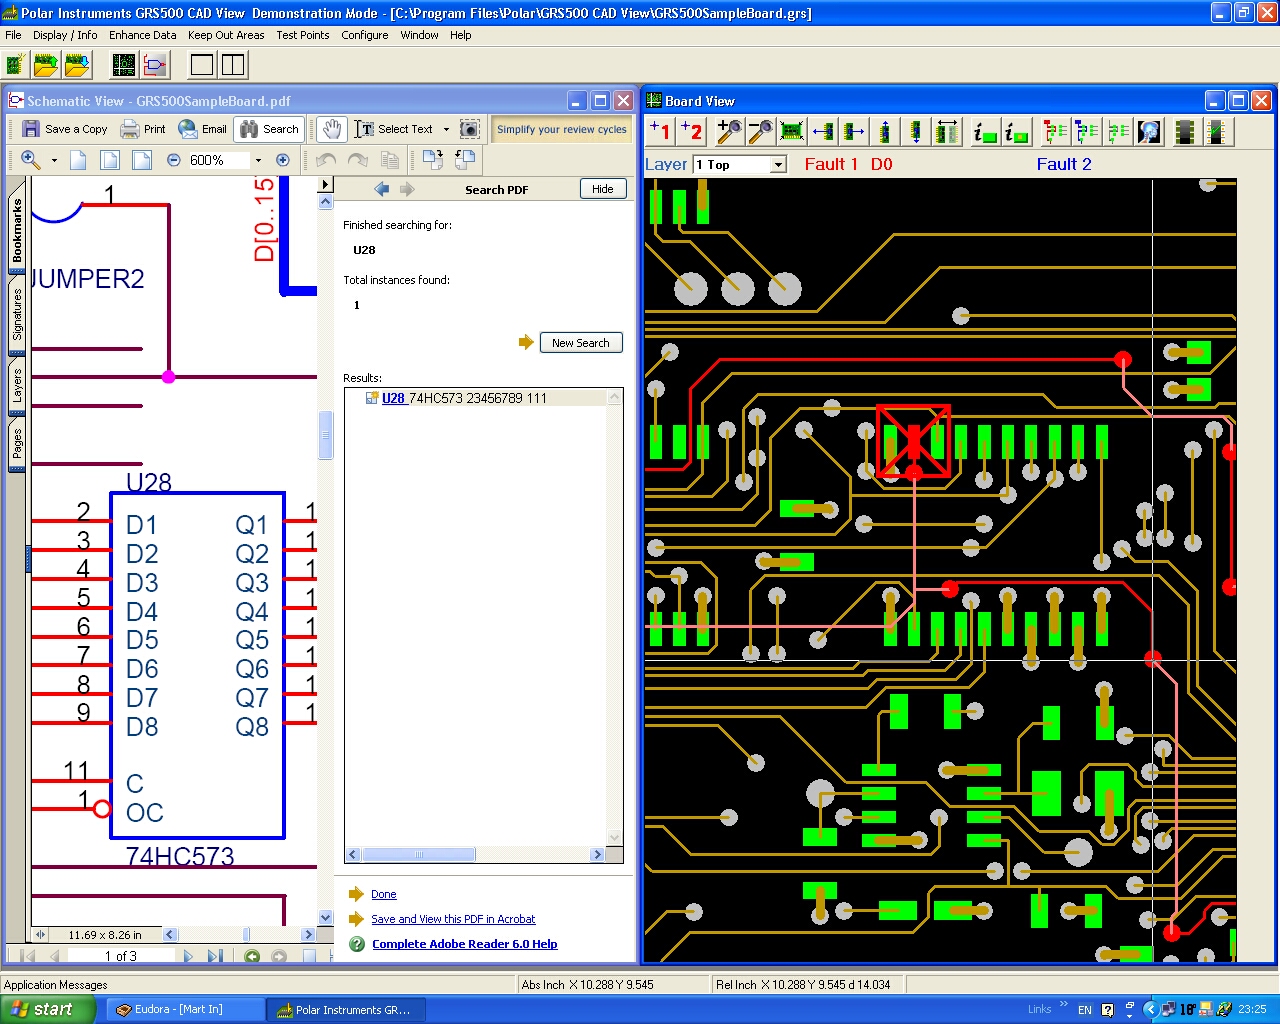Click the Email button in PDF toolbar
This screenshot has width=1280, height=1024.
pos(203,129)
